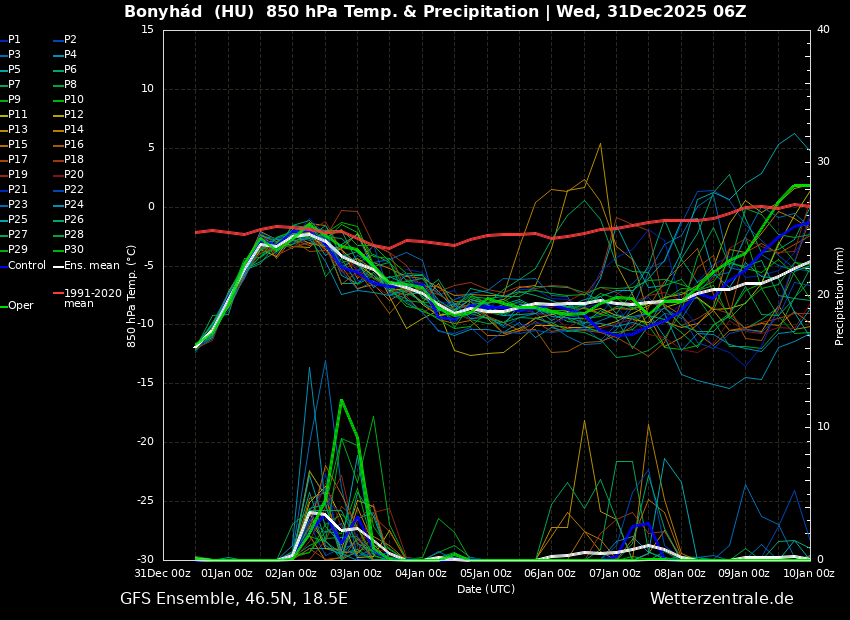The image size is (850, 620).
Task: Click the P30 legend entry
Action: click(x=74, y=250)
